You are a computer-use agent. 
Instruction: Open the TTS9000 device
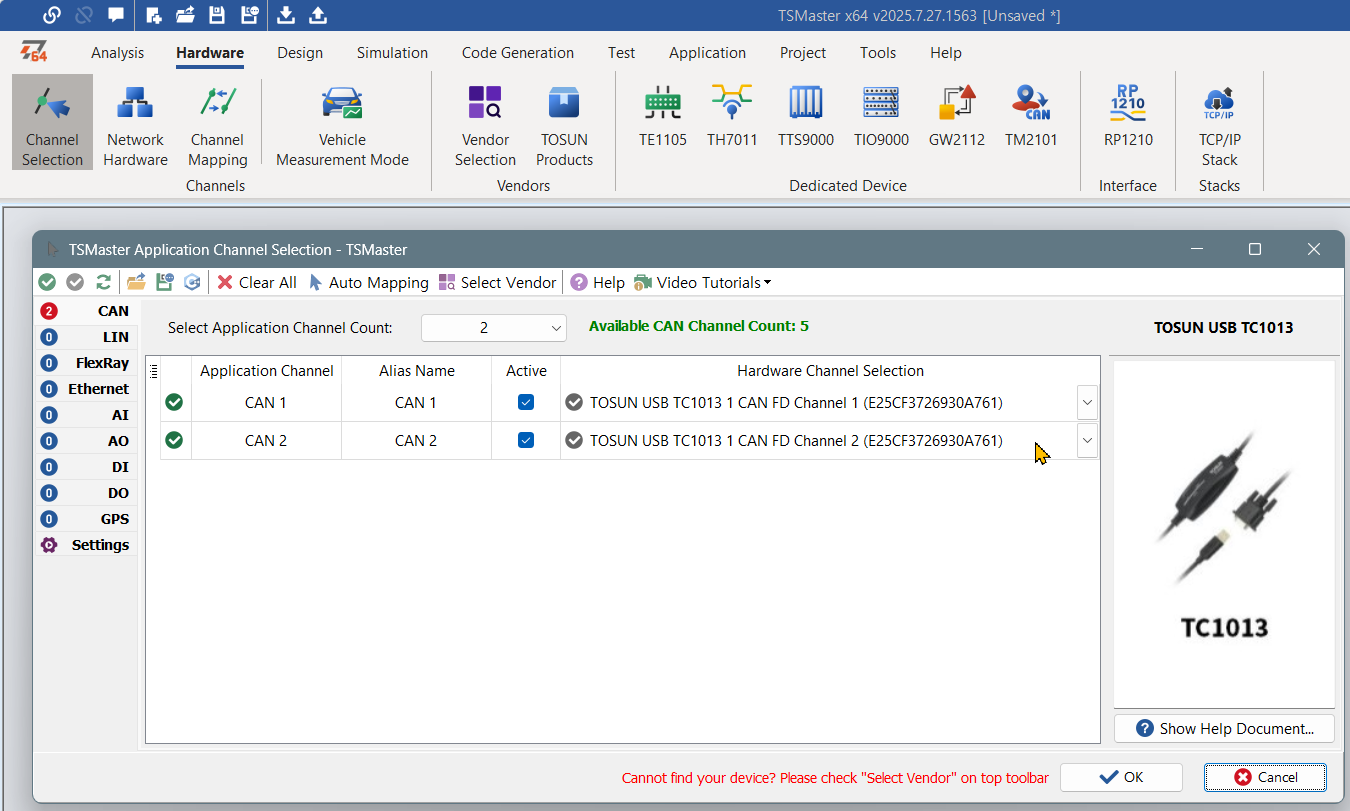pyautogui.click(x=806, y=115)
